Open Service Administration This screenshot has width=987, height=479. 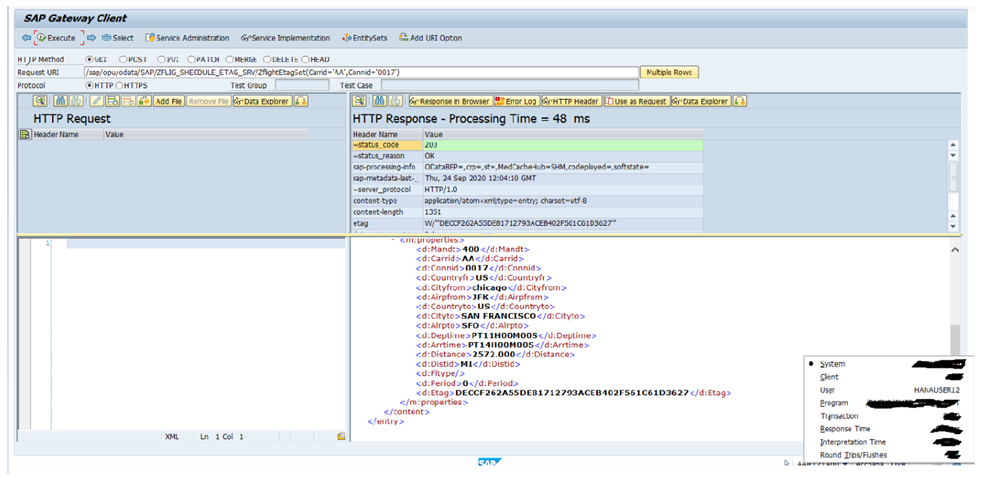[x=188, y=38]
